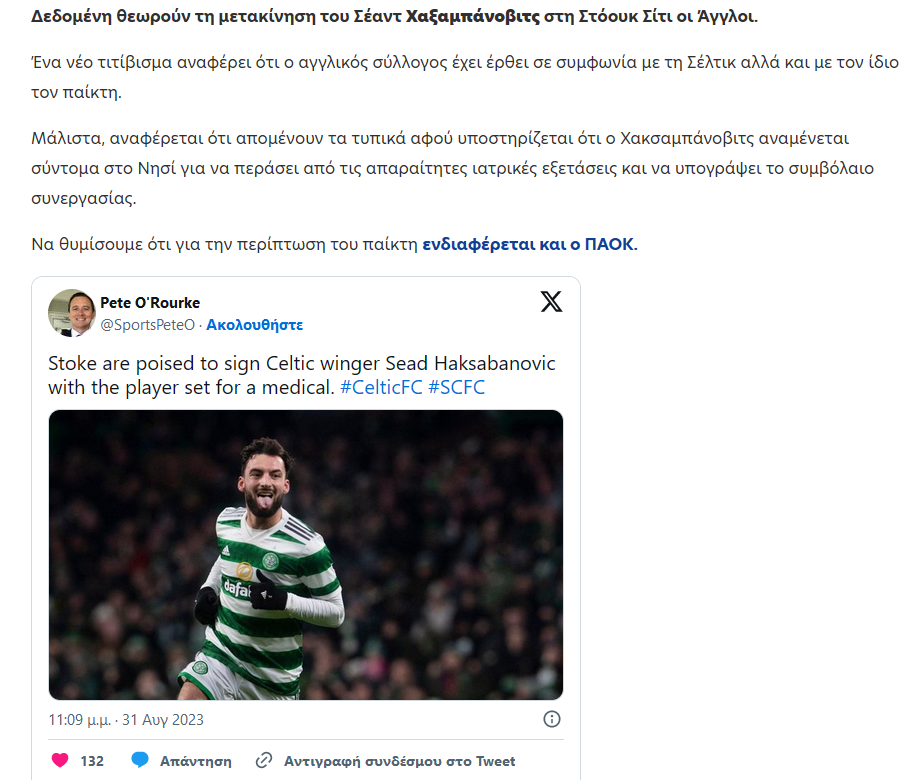
Task: Click the tweet text about Stoke signing
Action: point(302,376)
